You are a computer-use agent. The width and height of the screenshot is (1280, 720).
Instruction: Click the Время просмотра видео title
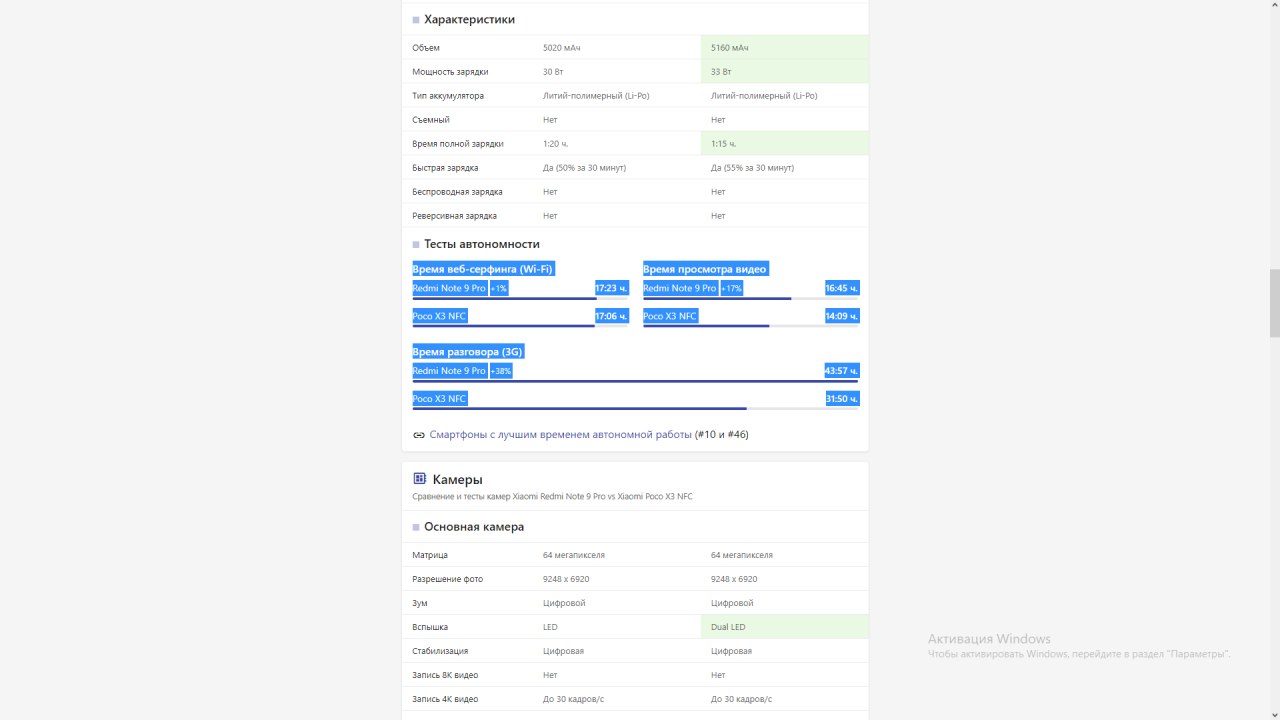705,269
